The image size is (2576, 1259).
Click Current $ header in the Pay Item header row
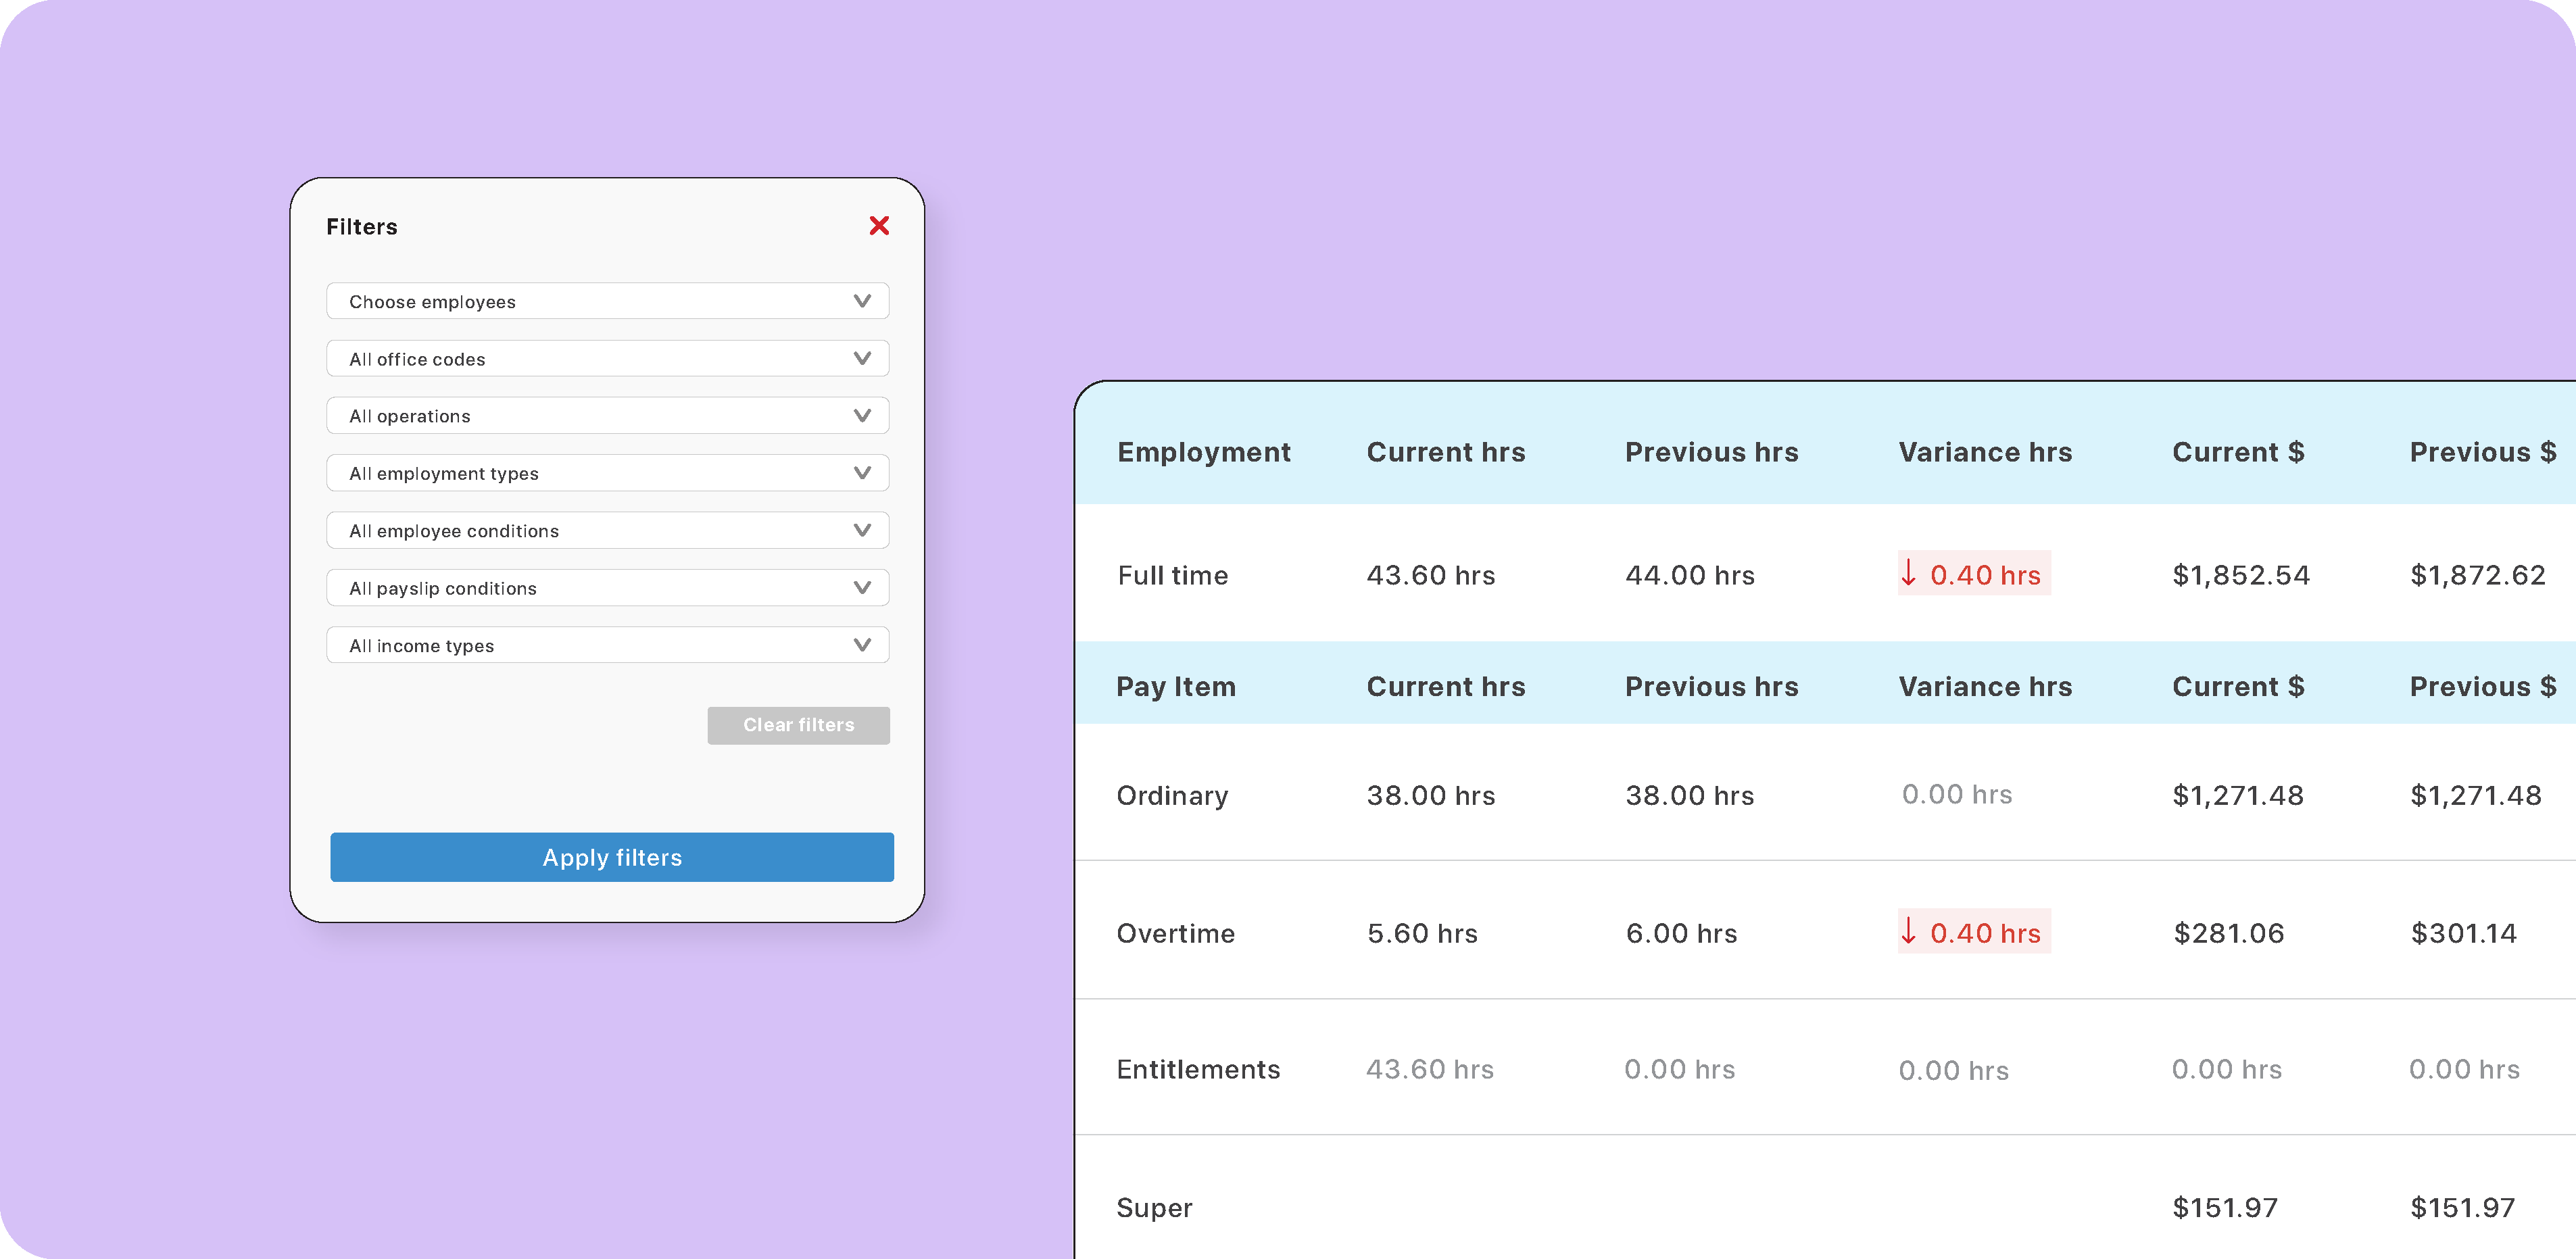(x=2238, y=687)
